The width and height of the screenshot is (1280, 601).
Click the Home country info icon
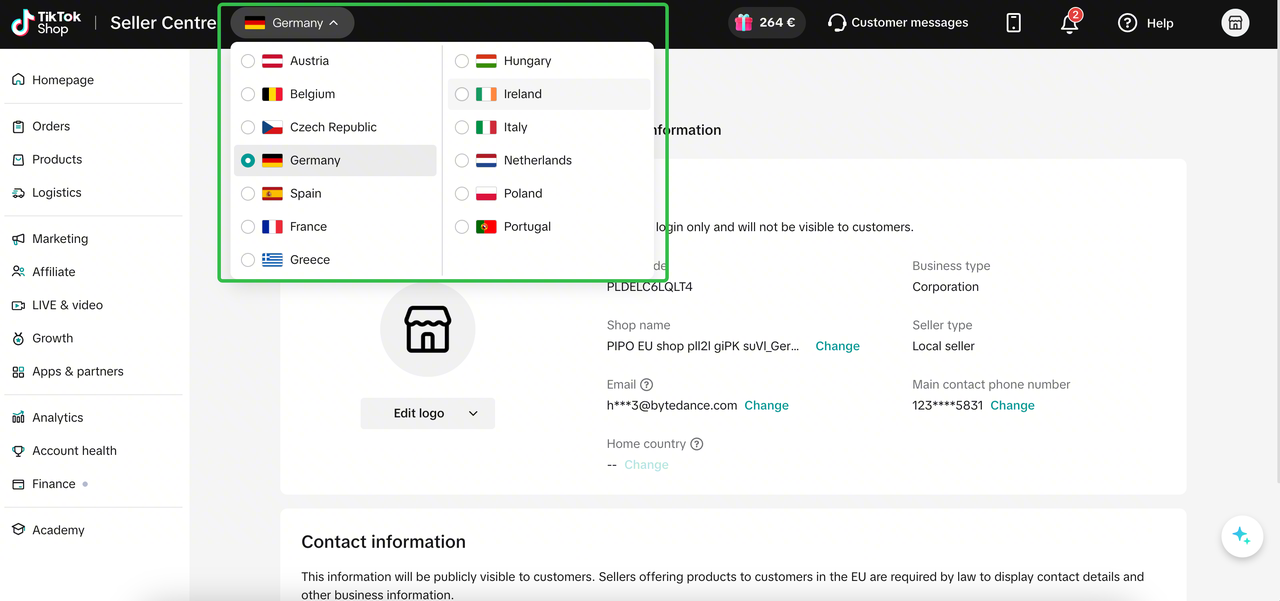point(697,444)
